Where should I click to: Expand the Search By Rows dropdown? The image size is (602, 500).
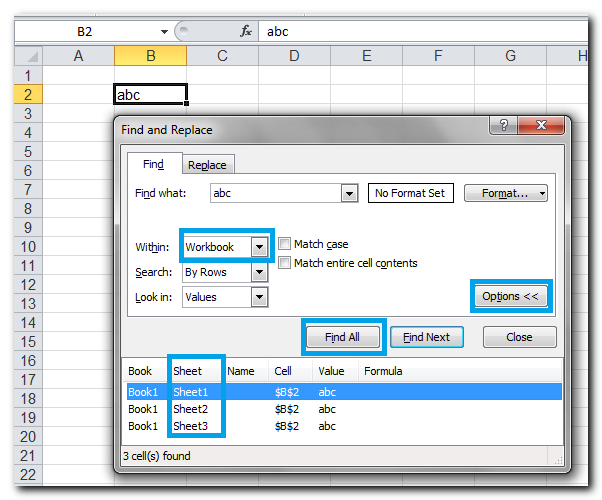point(260,272)
